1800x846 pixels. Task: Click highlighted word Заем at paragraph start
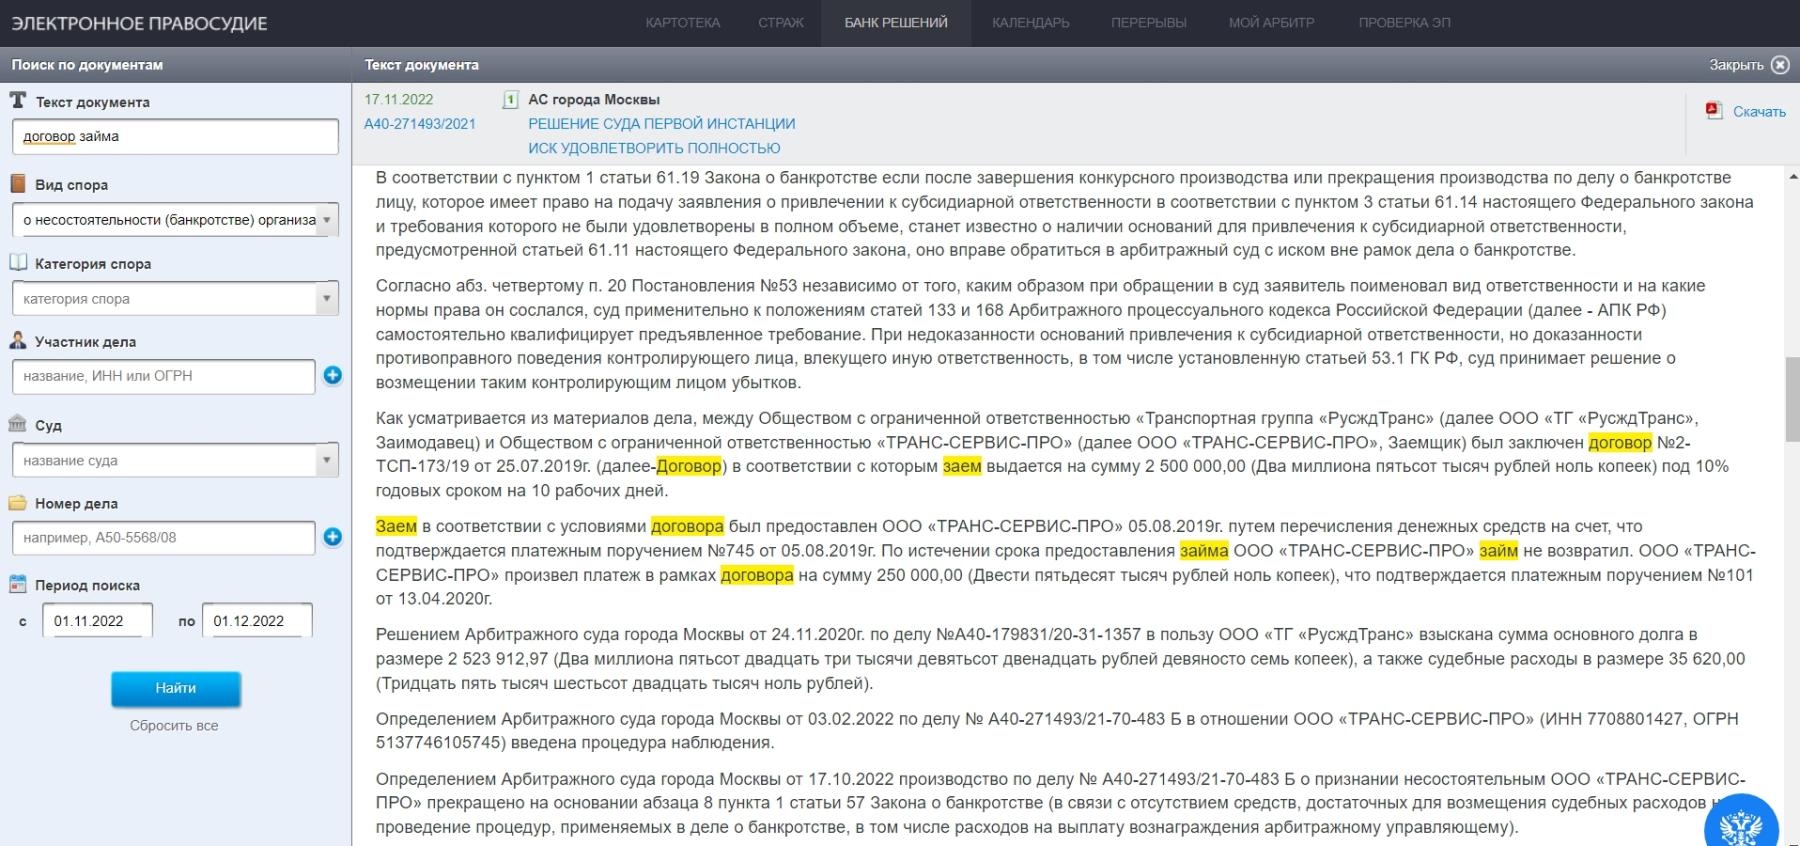point(396,526)
